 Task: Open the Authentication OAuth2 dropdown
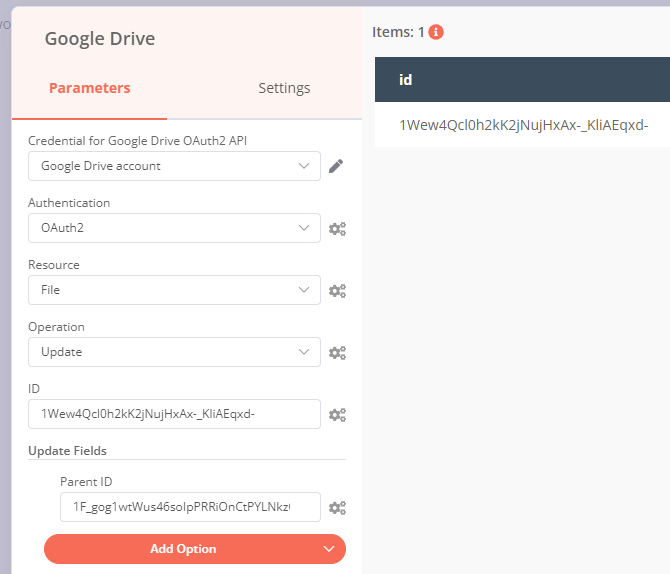tap(174, 228)
